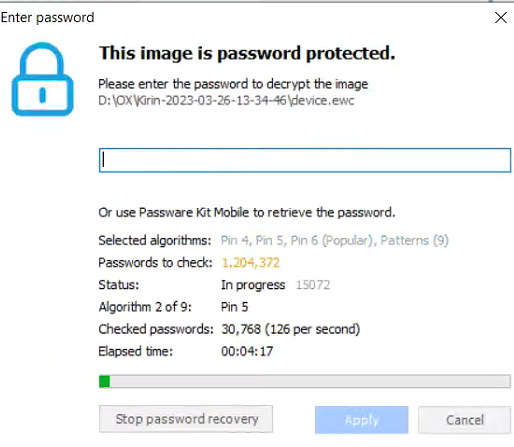Image resolution: width=514 pixels, height=447 pixels.
Task: Open the selected algorithms link
Action: (335, 240)
